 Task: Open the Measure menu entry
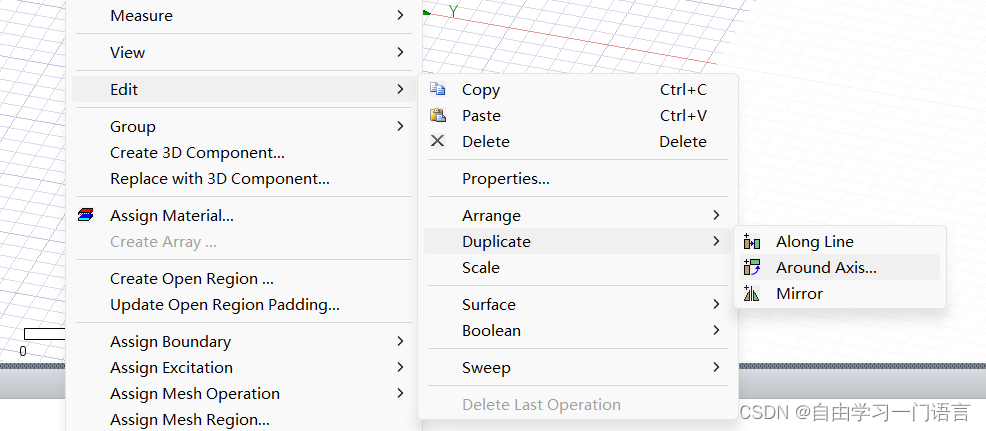[x=244, y=15]
